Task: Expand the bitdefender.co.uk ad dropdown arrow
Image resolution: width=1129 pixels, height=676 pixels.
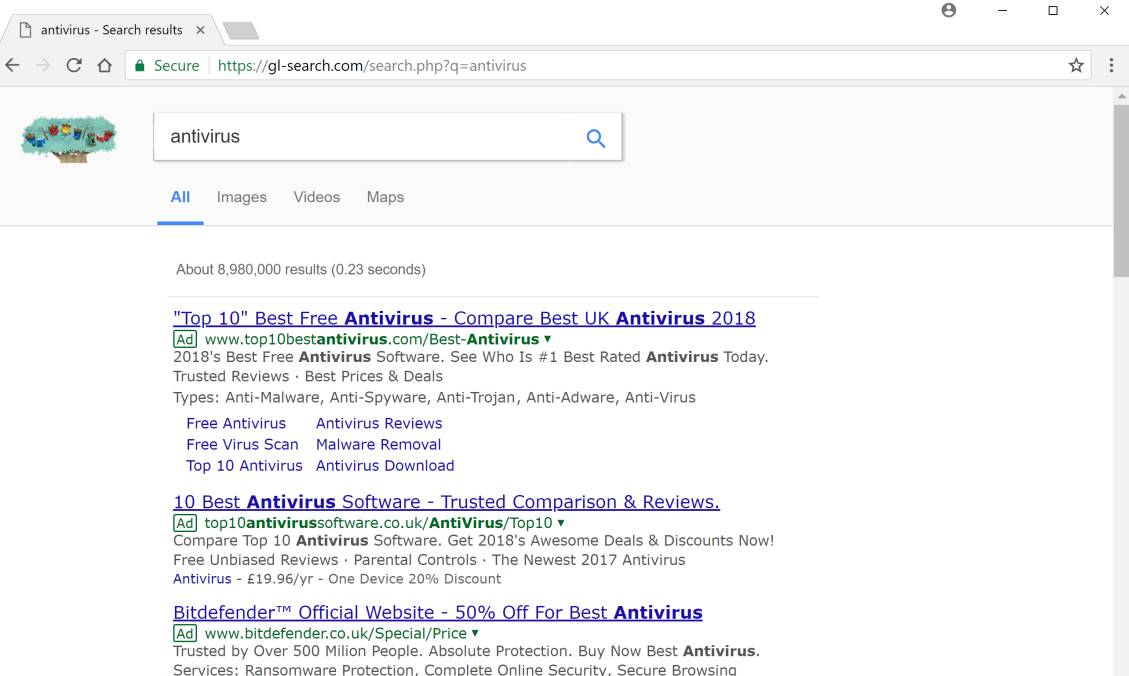Action: pyautogui.click(x=475, y=633)
